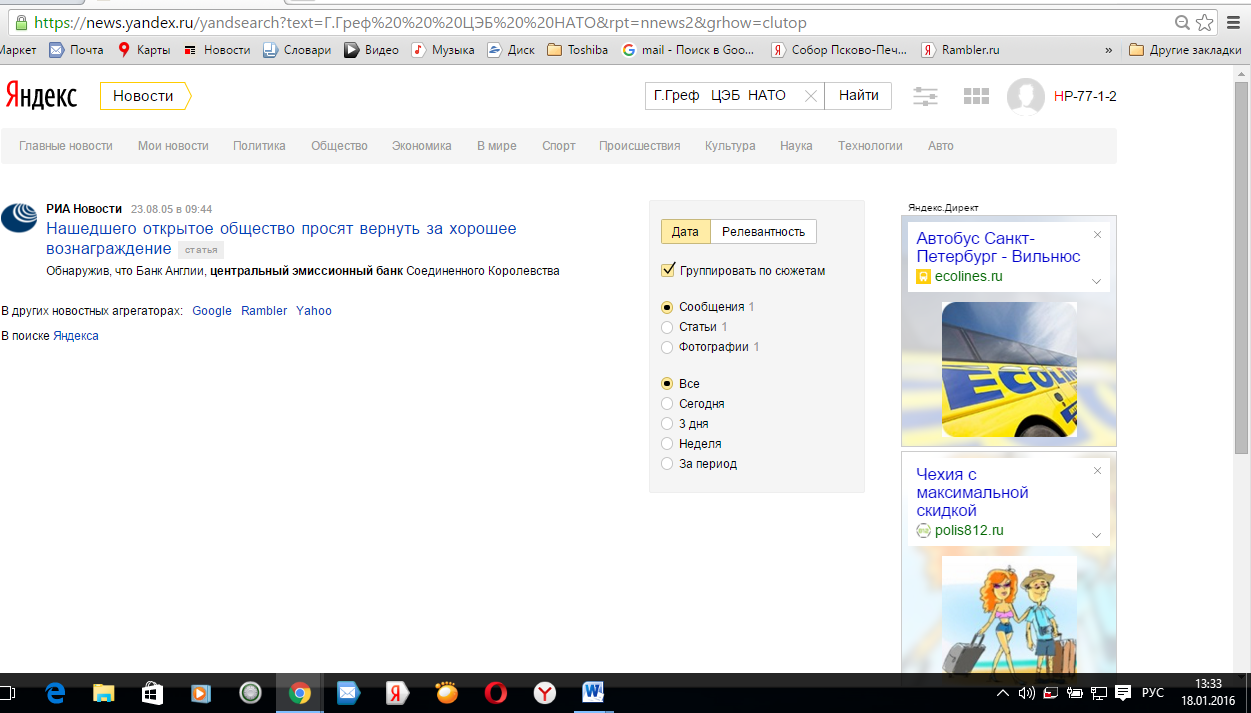The image size is (1251, 713).
Task: Open the Спорт section
Action: click(x=559, y=146)
